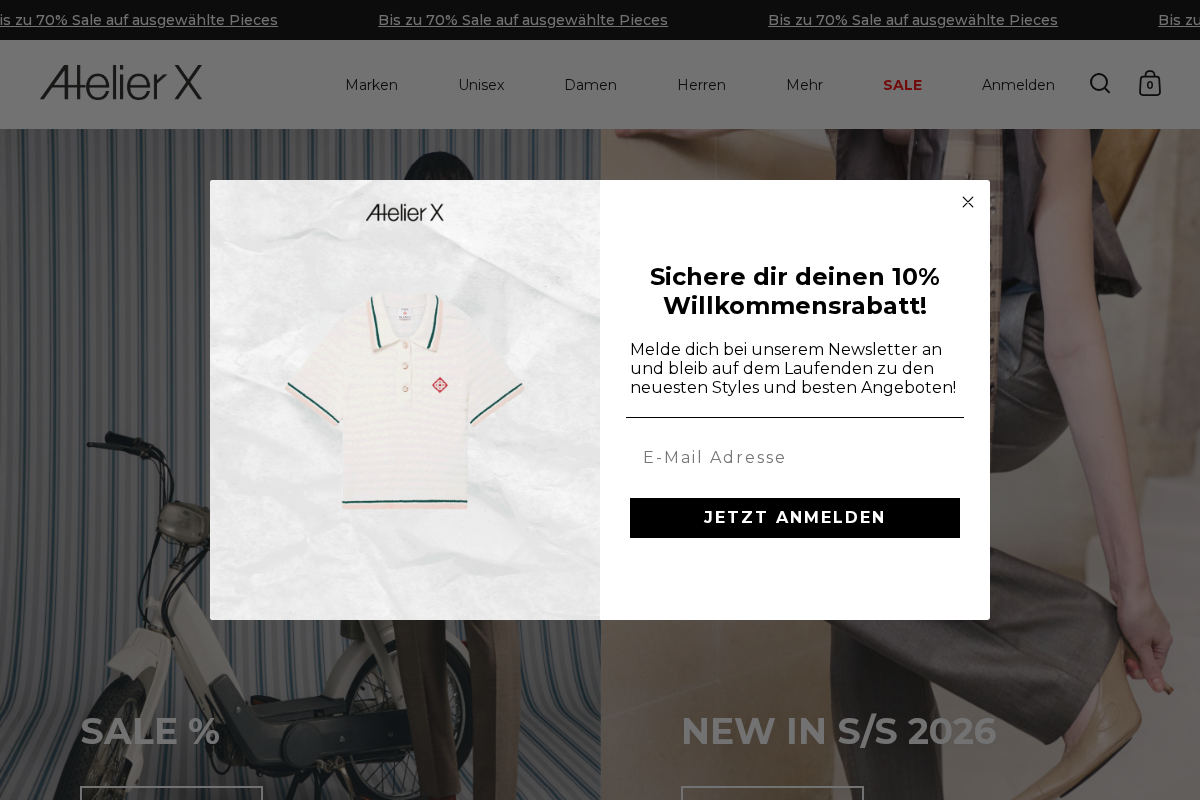The height and width of the screenshot is (800, 1200).
Task: Click the NEW IN S/S 2026 heading
Action: coord(839,731)
